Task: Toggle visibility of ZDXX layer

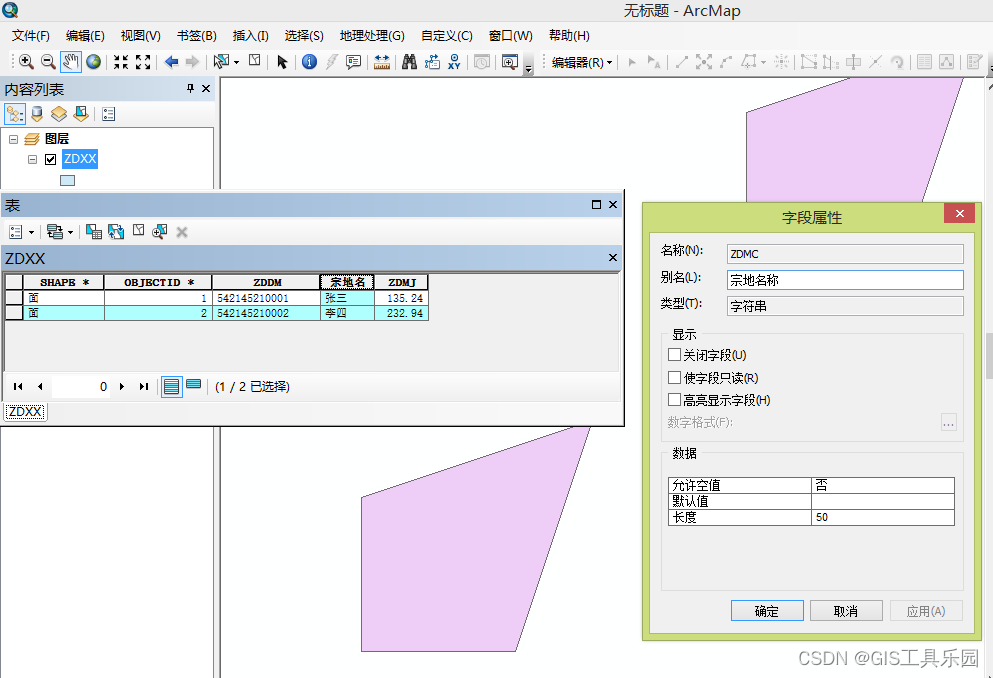Action: (x=51, y=159)
